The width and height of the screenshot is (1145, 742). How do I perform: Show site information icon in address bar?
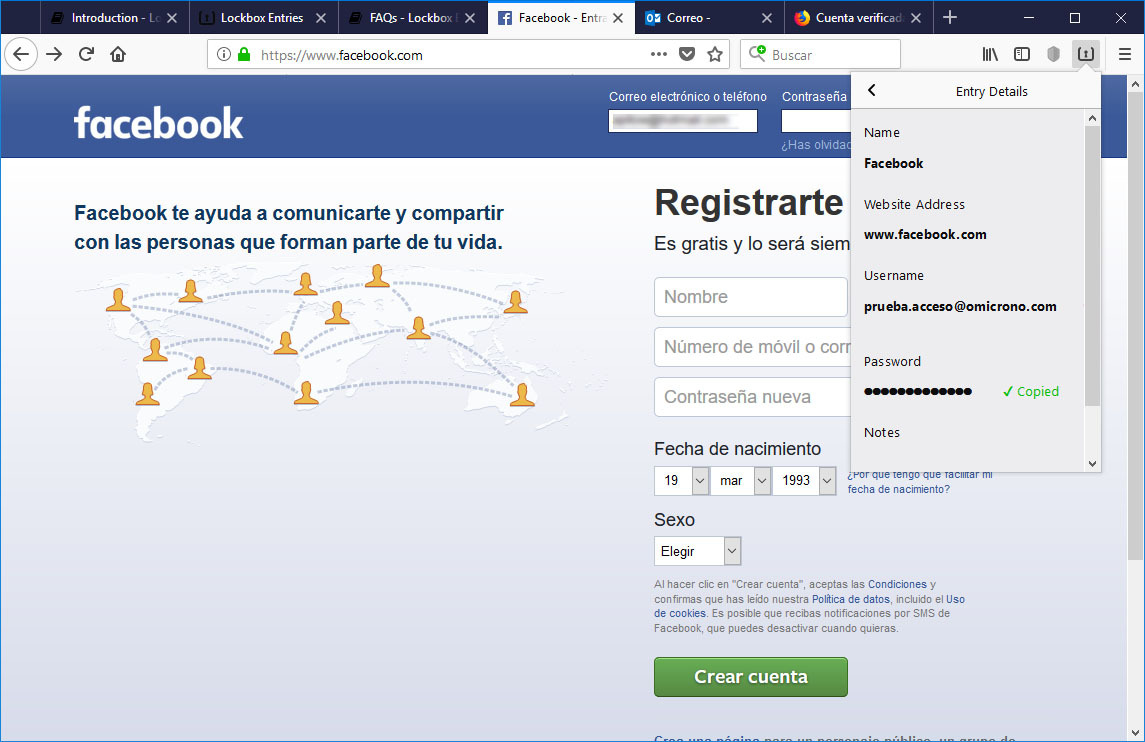(x=224, y=54)
